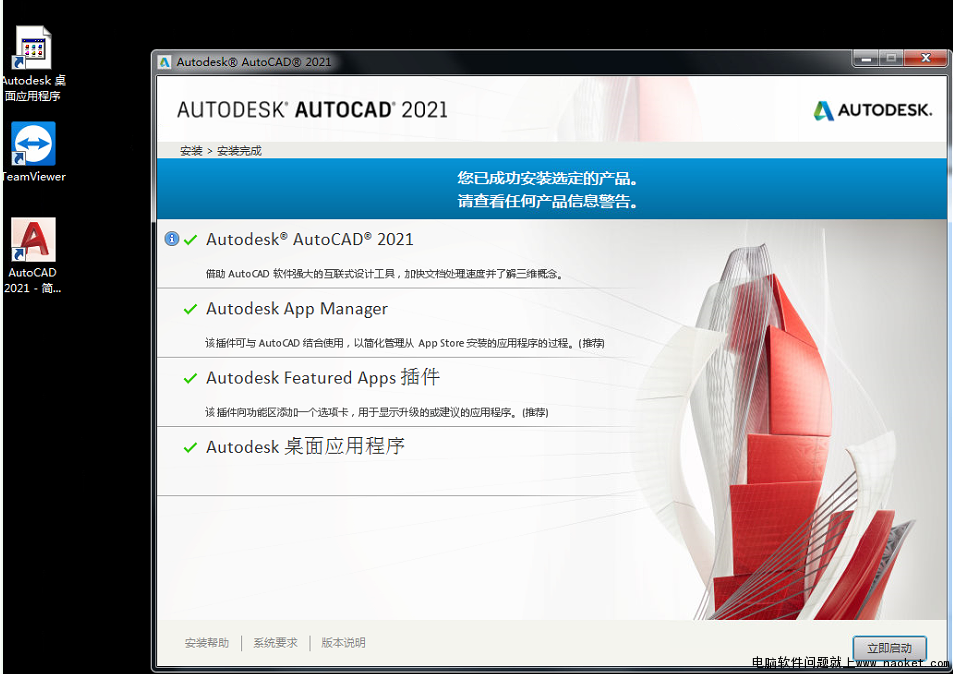Click the AUTODESK AUTOCAD 2021 header title
This screenshot has height=674, width=953.
pyautogui.click(x=312, y=110)
